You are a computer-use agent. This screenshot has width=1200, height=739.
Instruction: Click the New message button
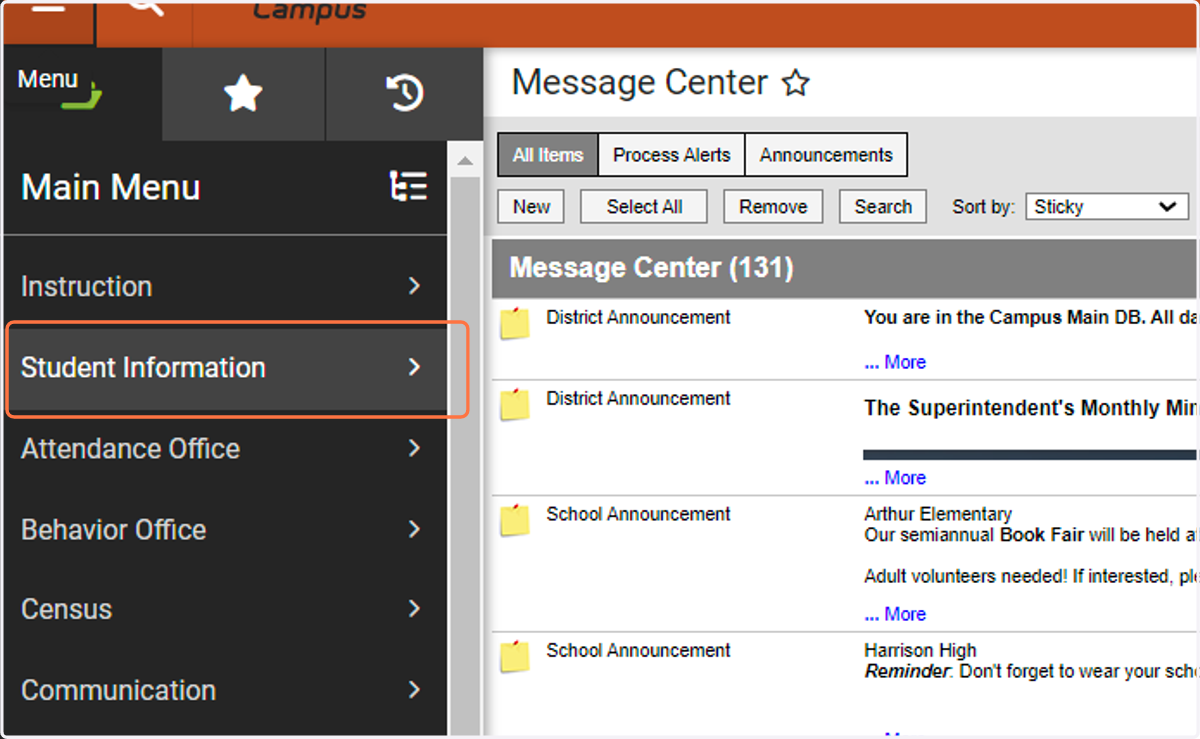coord(531,207)
